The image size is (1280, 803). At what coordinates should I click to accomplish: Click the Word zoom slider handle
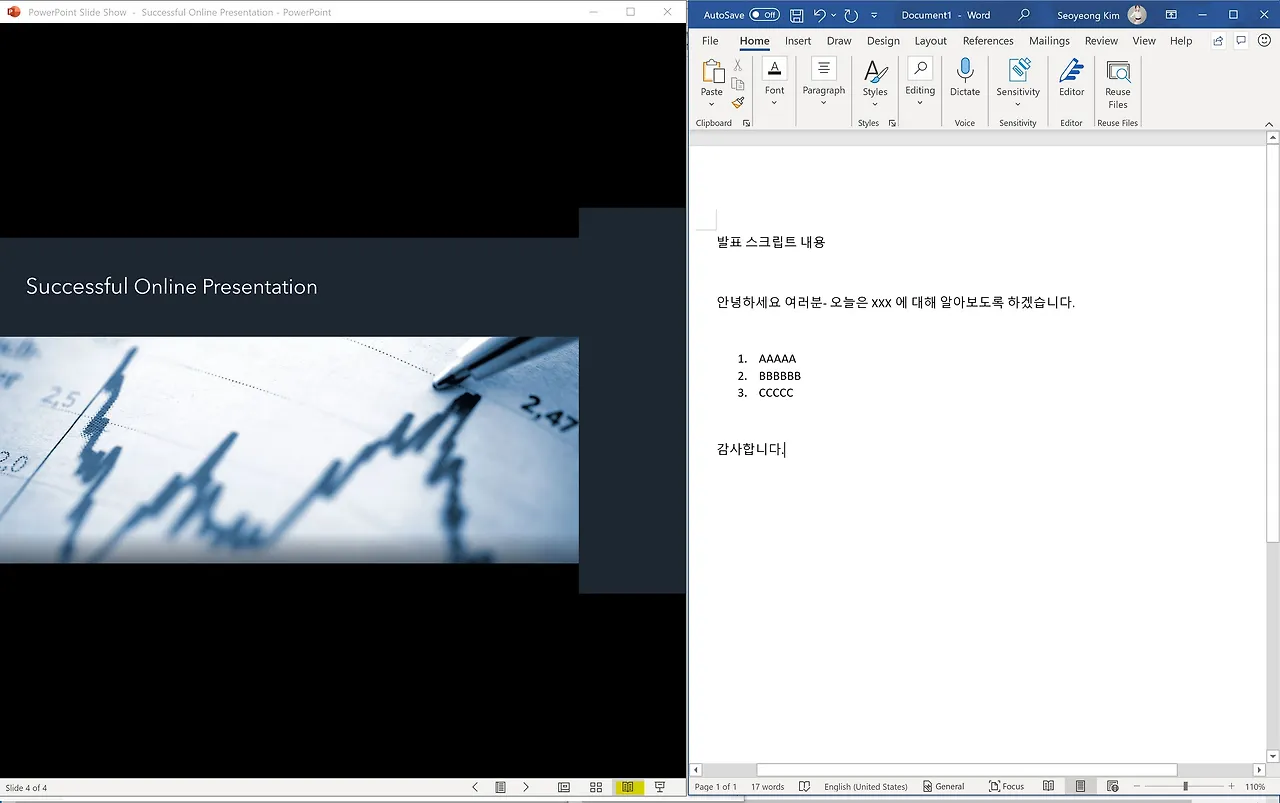pos(1185,787)
